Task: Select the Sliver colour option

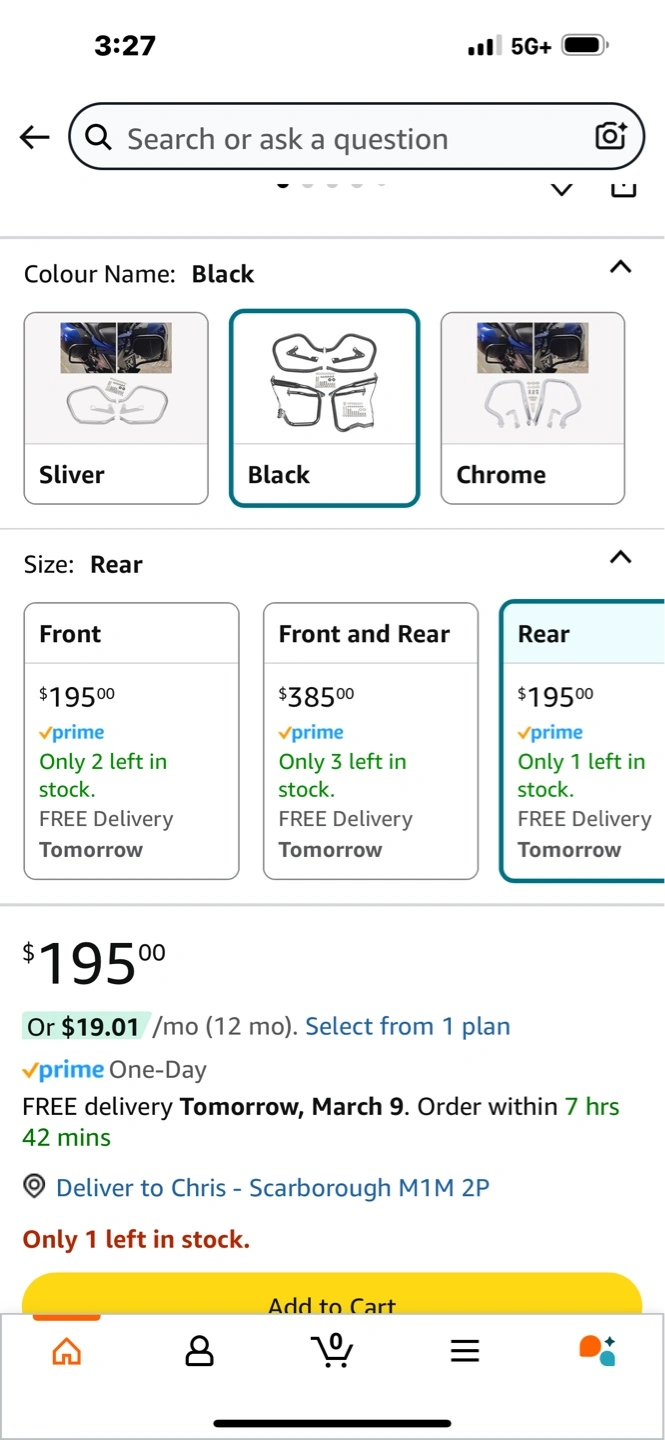Action: click(116, 408)
